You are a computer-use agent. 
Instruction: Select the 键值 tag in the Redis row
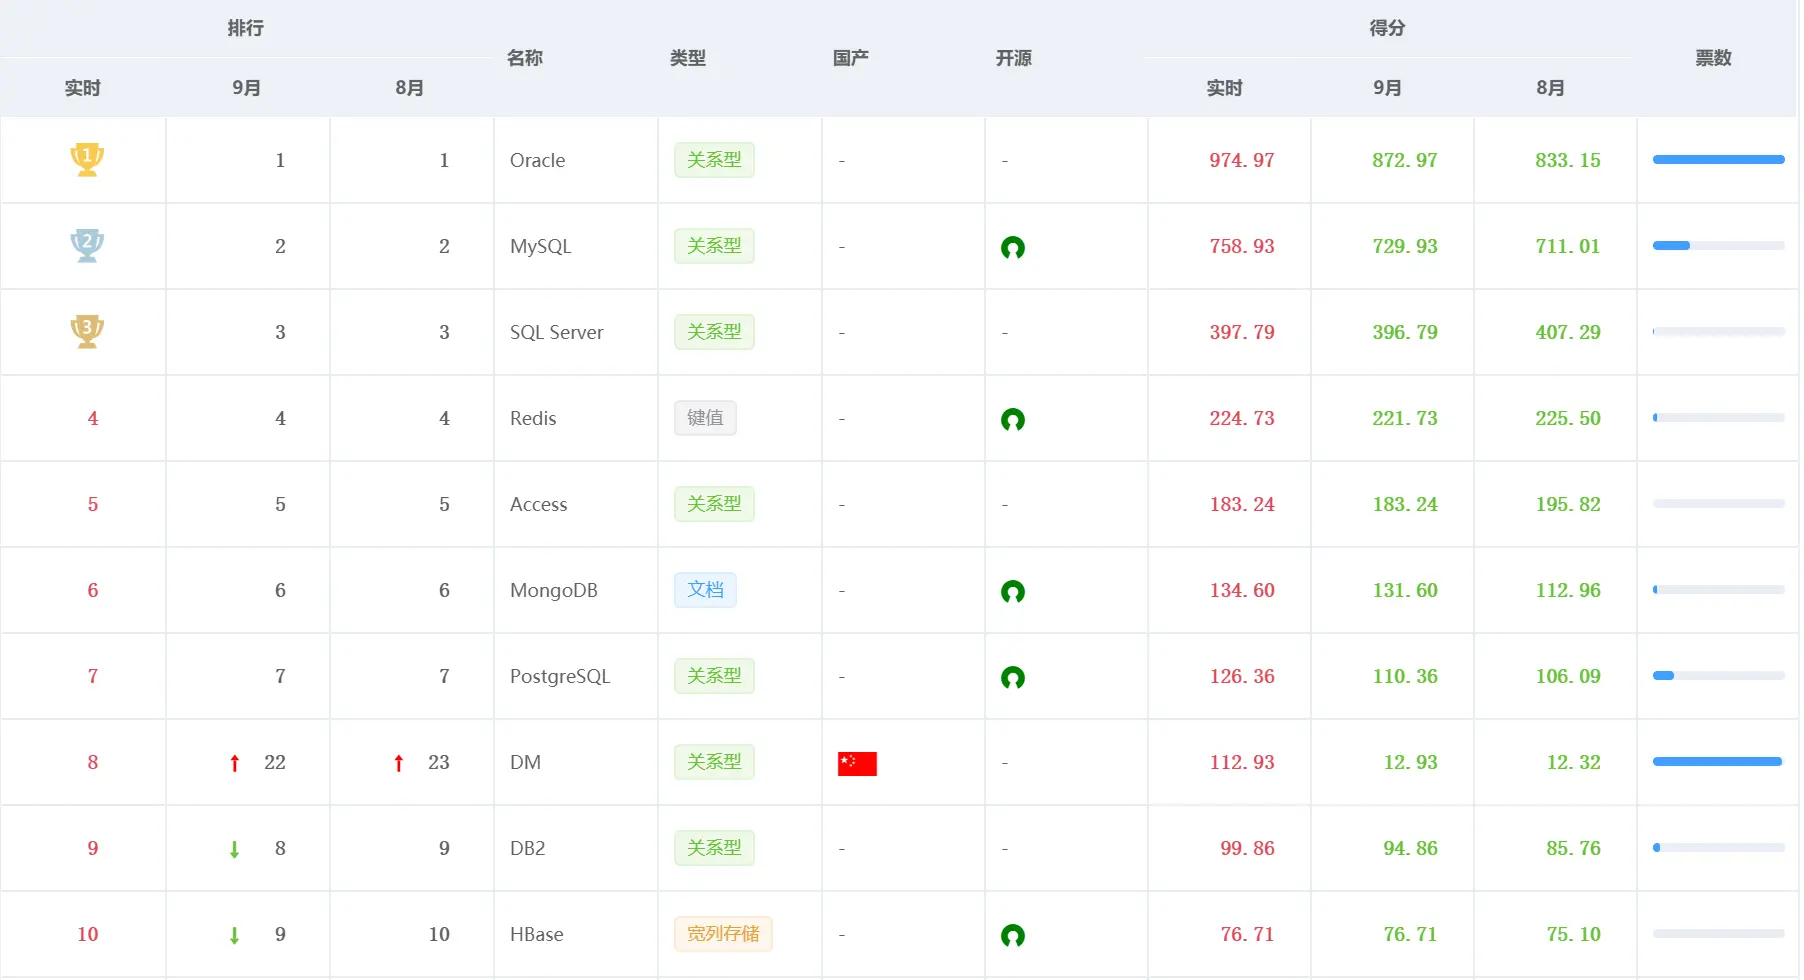pos(705,418)
